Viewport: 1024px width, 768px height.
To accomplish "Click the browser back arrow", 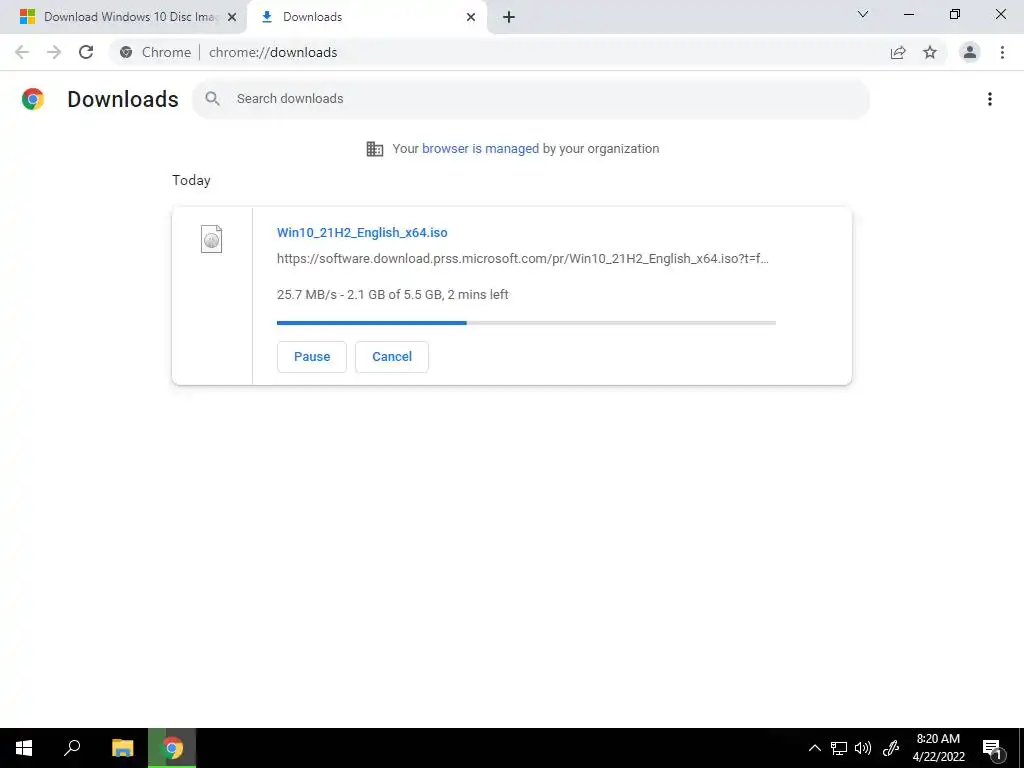I will (x=22, y=52).
